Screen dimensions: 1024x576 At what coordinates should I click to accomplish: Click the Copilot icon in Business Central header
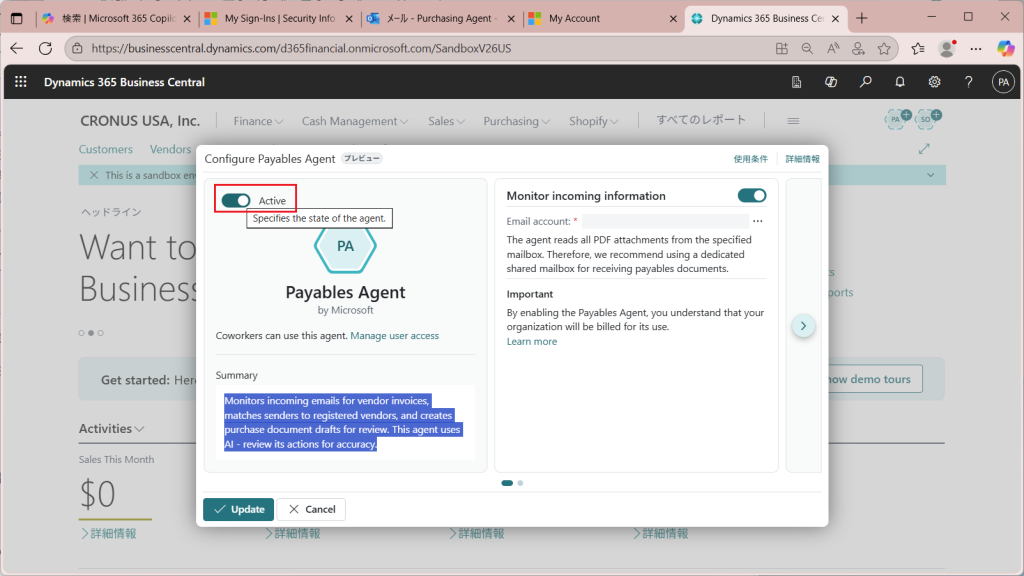(831, 82)
